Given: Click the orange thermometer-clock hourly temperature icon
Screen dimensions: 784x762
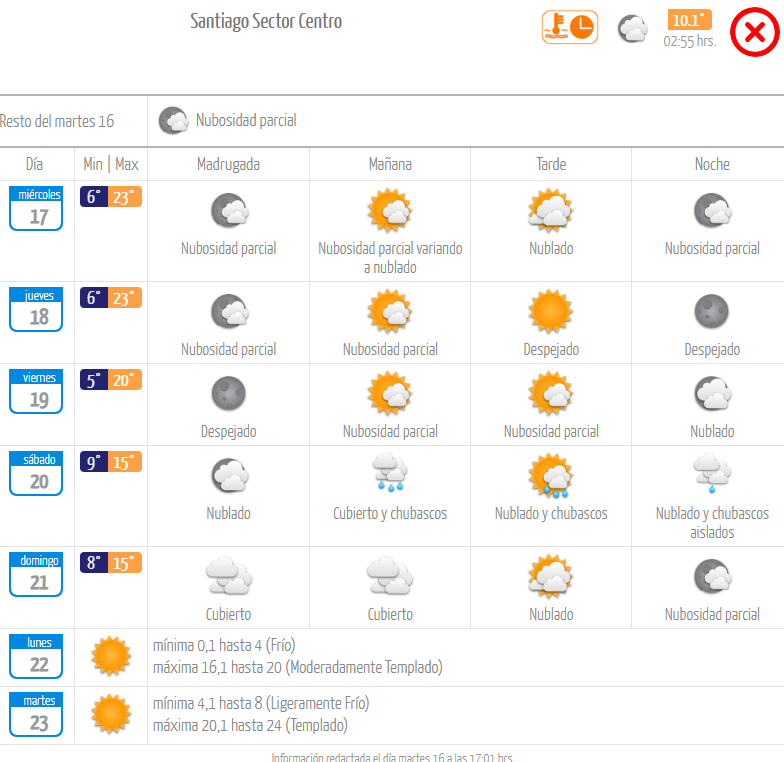Looking at the screenshot, I should point(570,28).
